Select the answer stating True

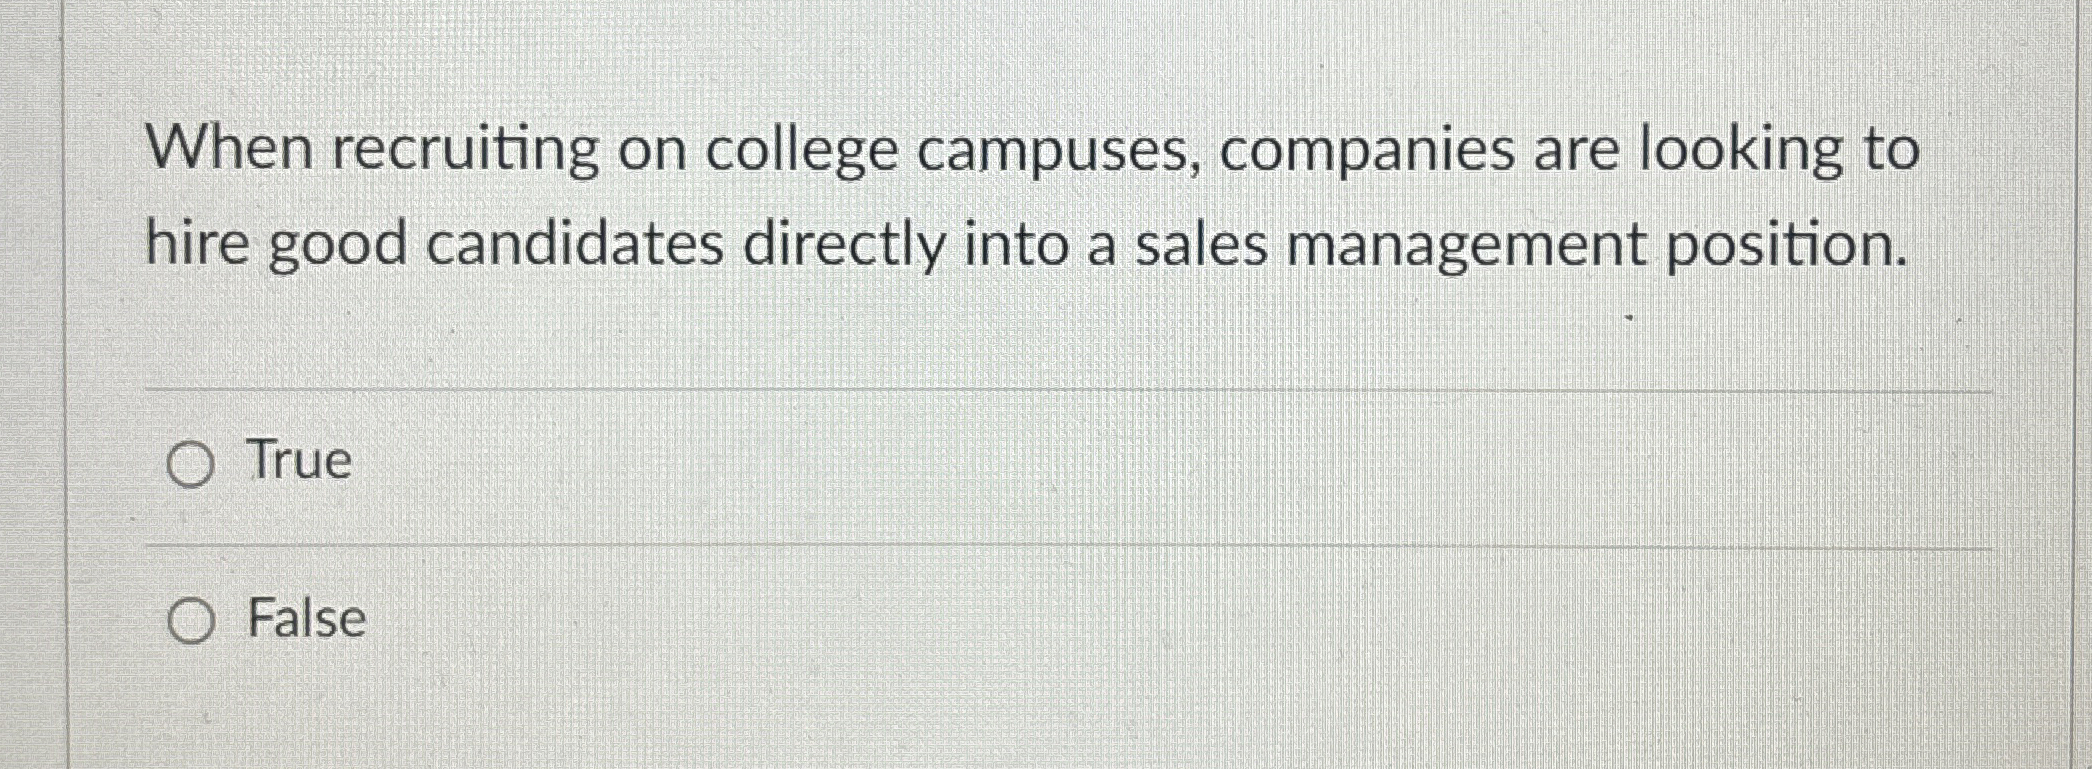coord(296,460)
